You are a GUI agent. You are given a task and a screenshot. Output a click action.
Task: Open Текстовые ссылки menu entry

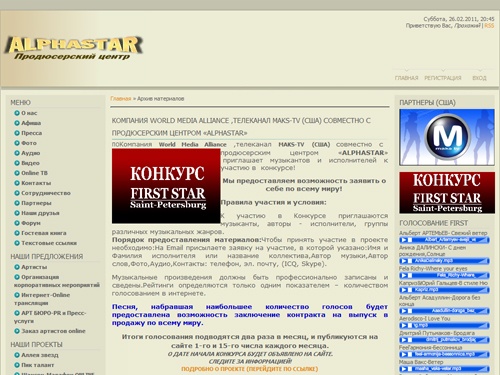tap(49, 243)
